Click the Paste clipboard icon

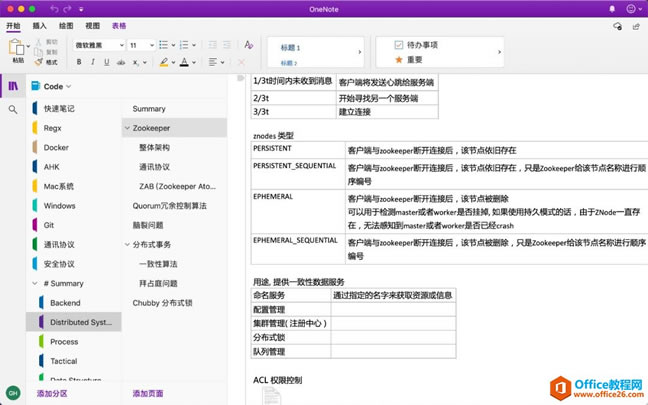(17, 47)
